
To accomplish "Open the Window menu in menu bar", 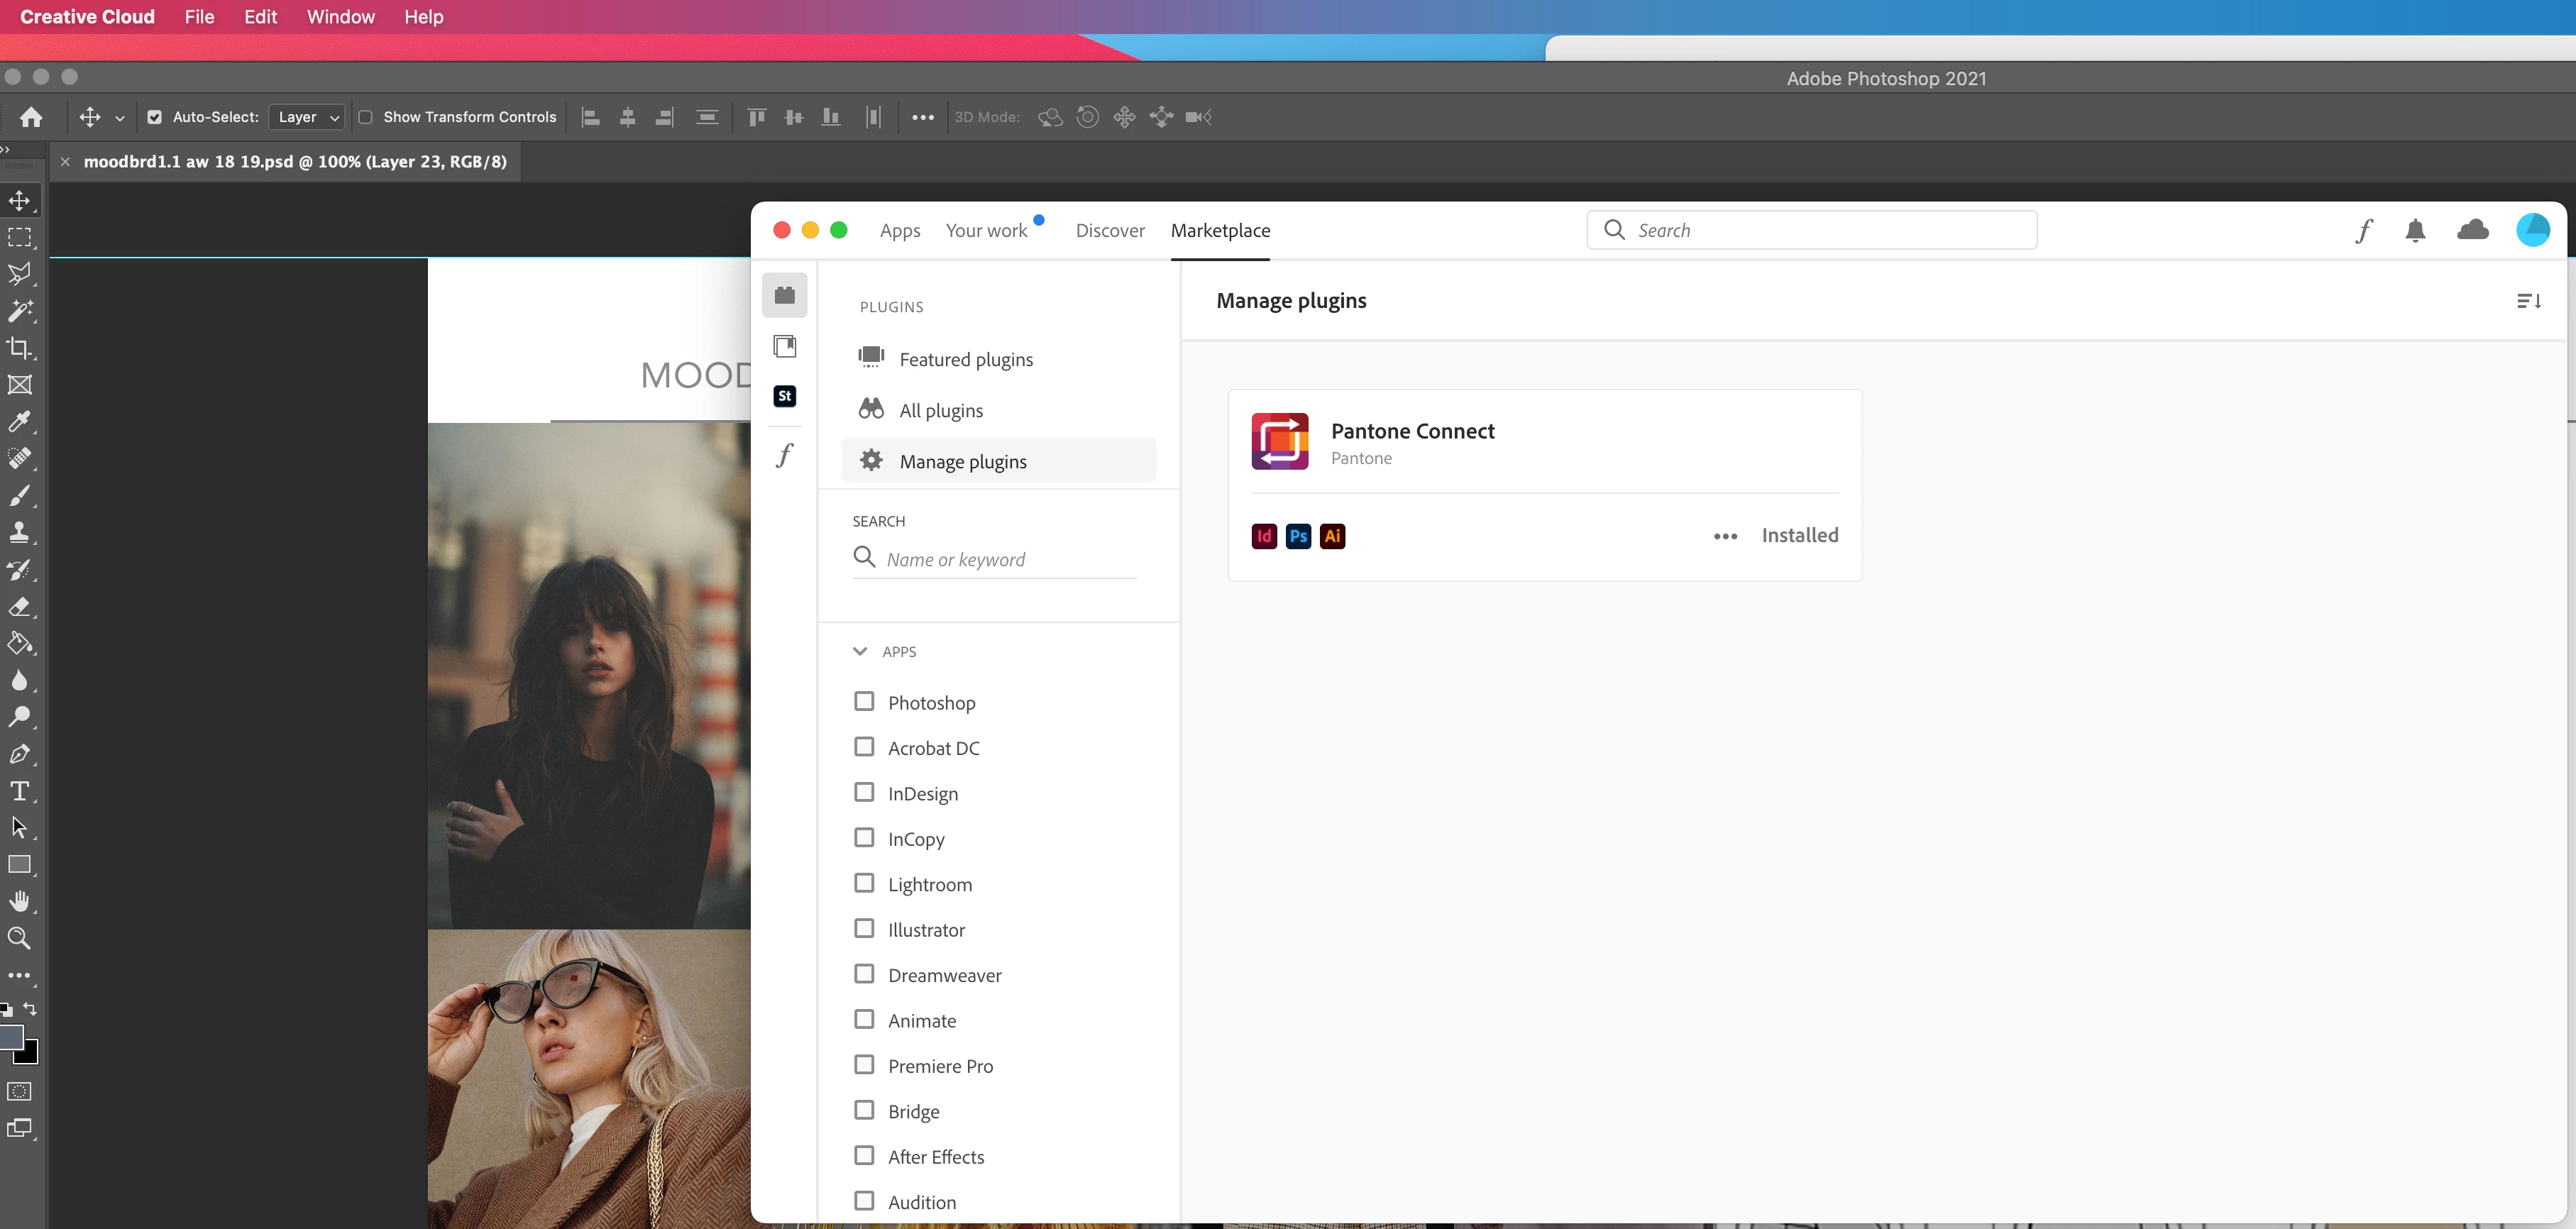I will point(340,17).
